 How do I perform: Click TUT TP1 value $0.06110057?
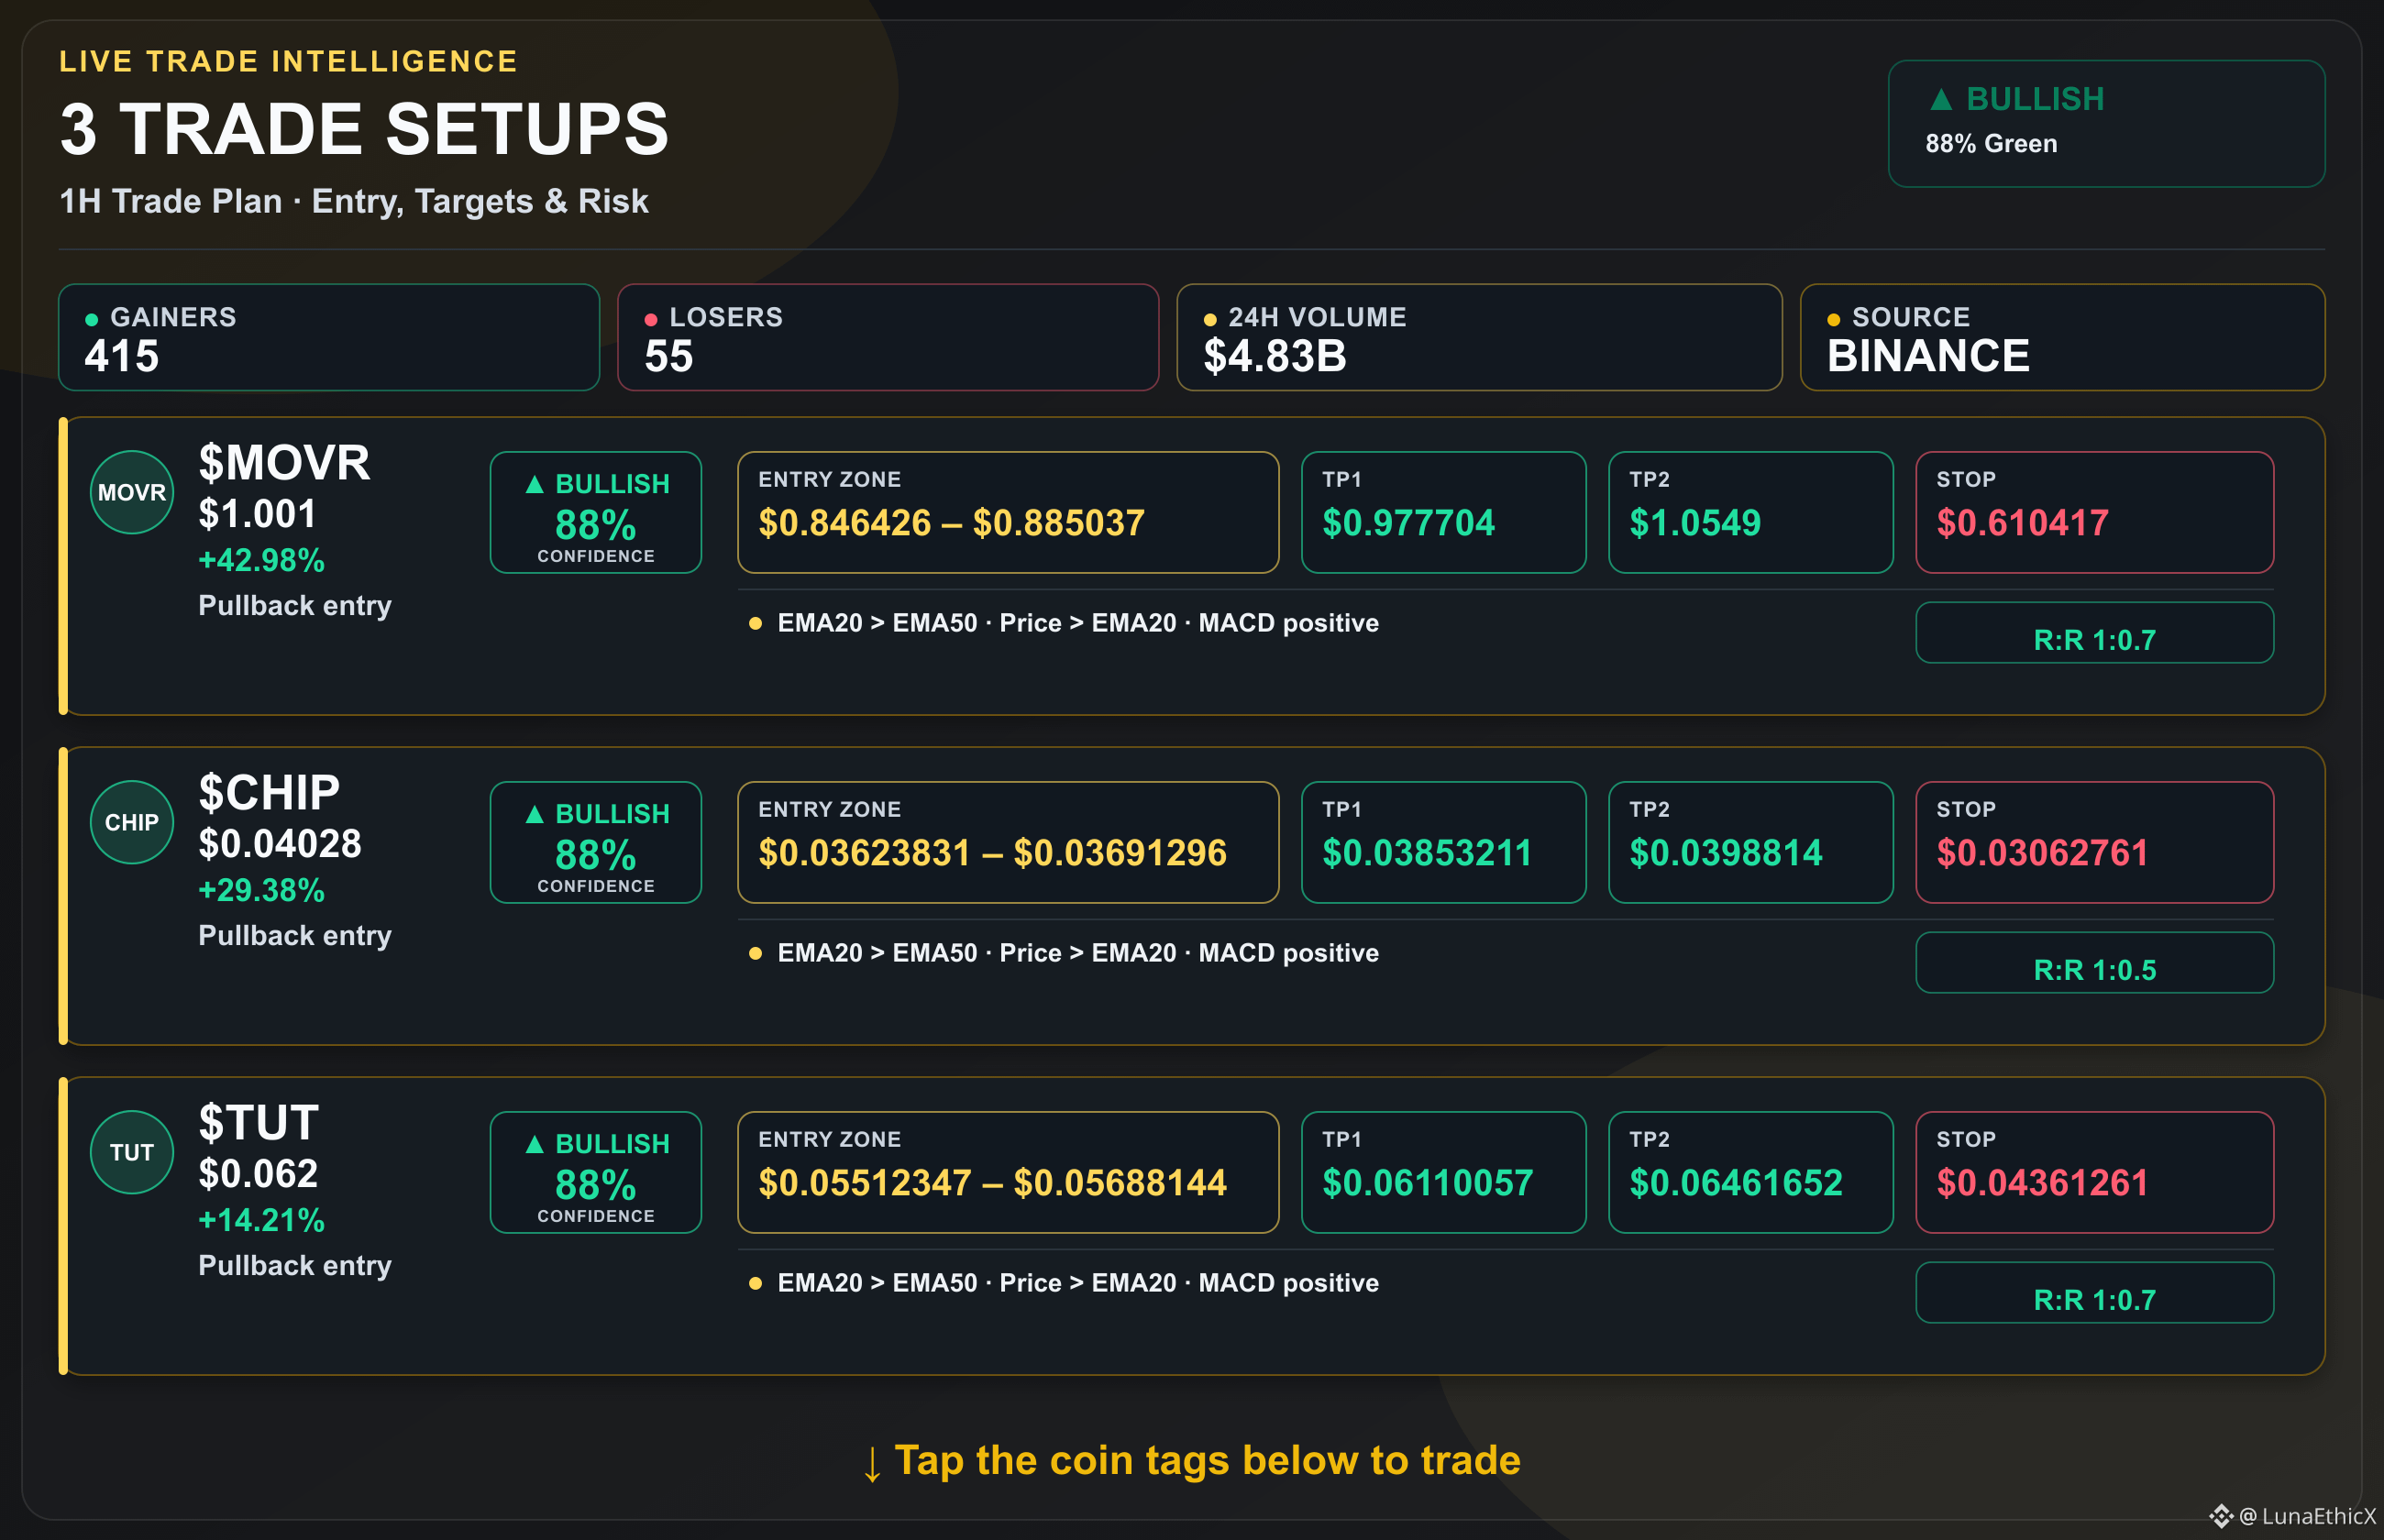click(x=1427, y=1183)
